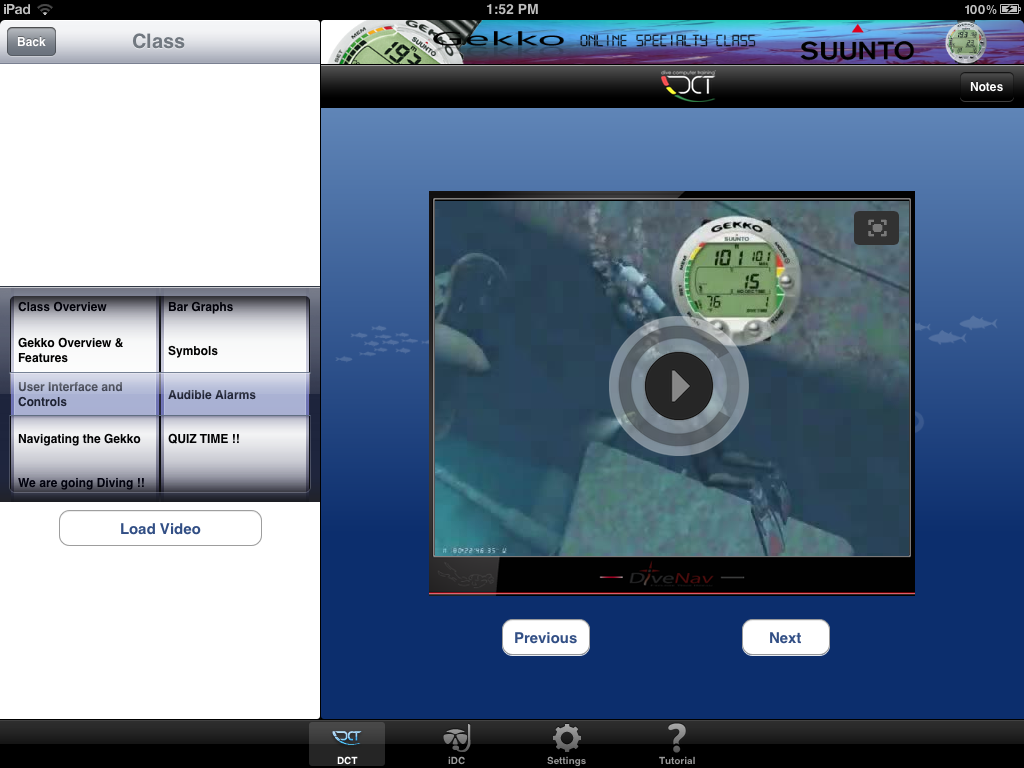Tap the Gekko dive computer overlay in video
The height and width of the screenshot is (768, 1024).
click(x=735, y=281)
